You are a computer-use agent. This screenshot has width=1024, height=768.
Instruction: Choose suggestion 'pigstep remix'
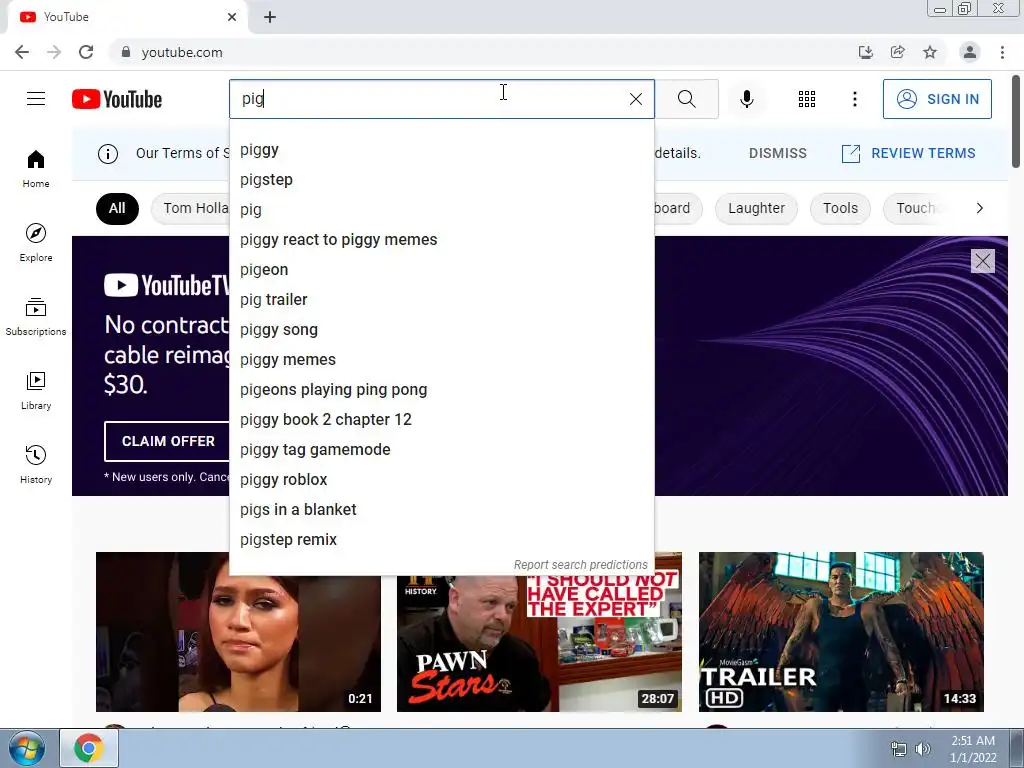[441, 540]
